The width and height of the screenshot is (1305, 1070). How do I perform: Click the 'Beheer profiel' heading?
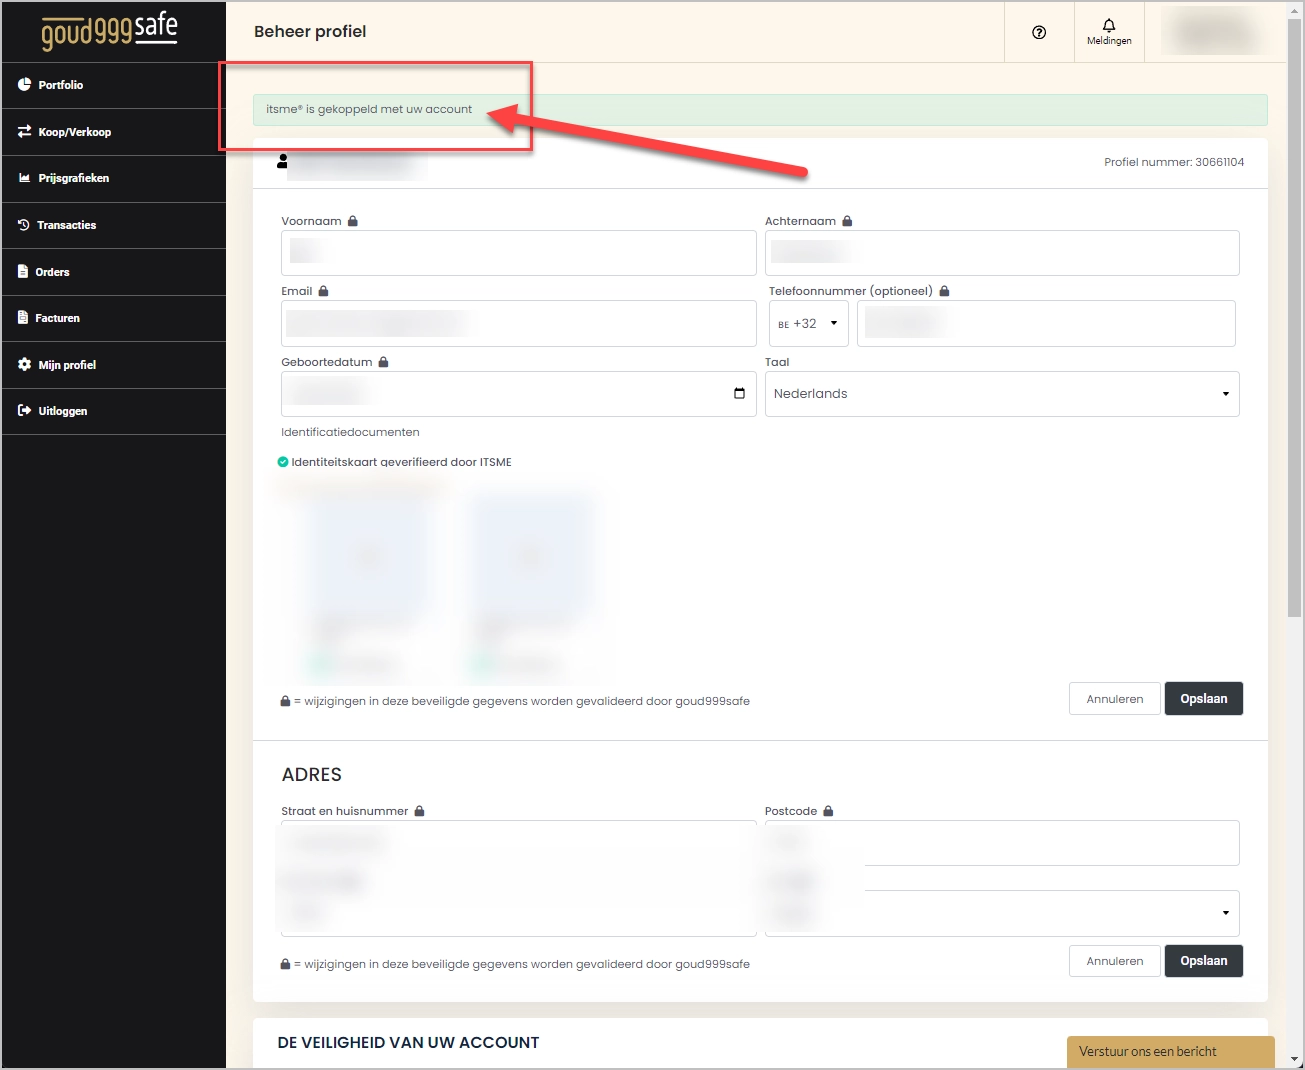click(x=310, y=32)
